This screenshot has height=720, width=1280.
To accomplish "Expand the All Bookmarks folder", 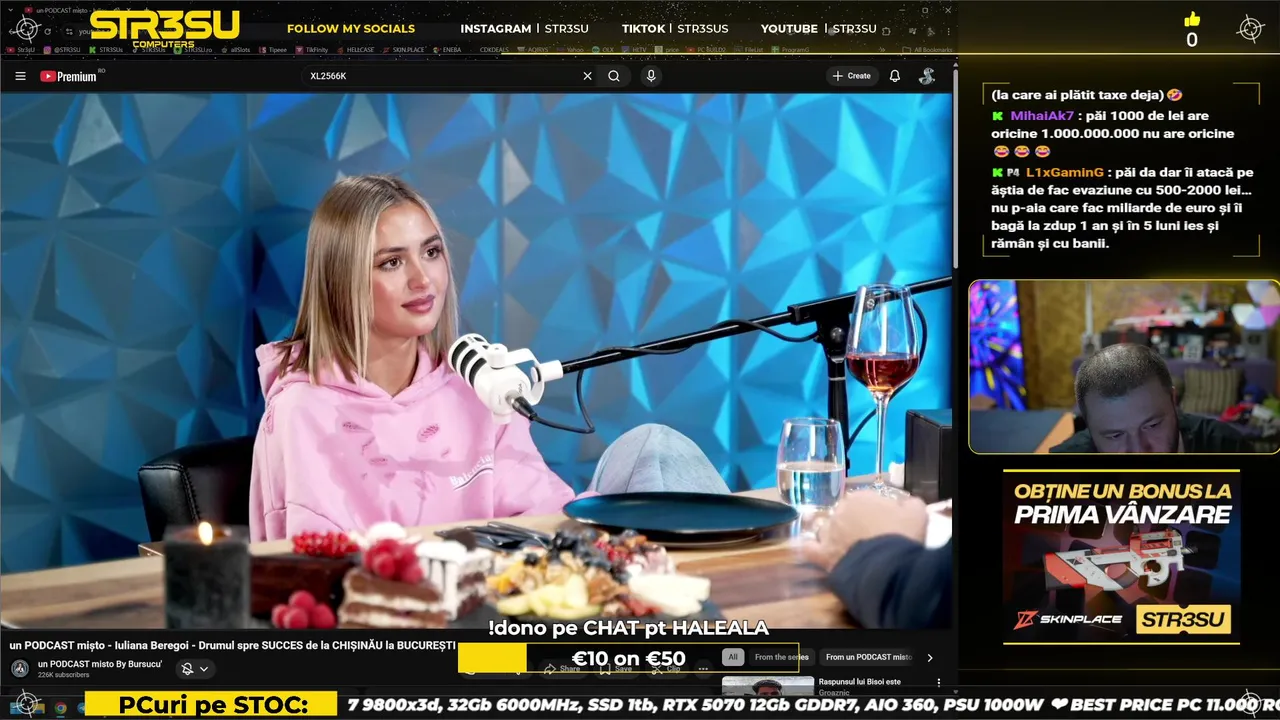I will pos(928,49).
